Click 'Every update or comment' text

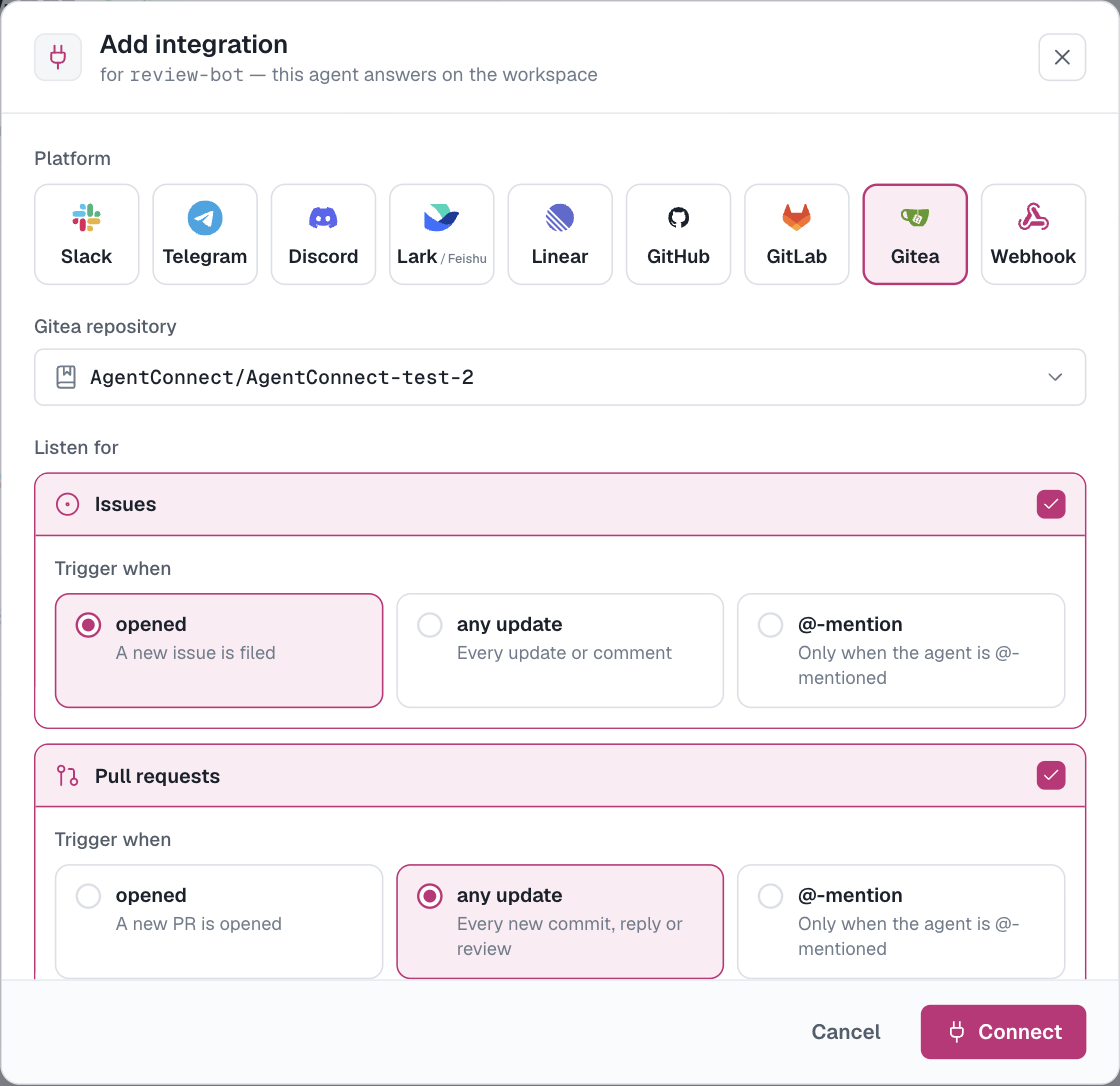click(564, 653)
